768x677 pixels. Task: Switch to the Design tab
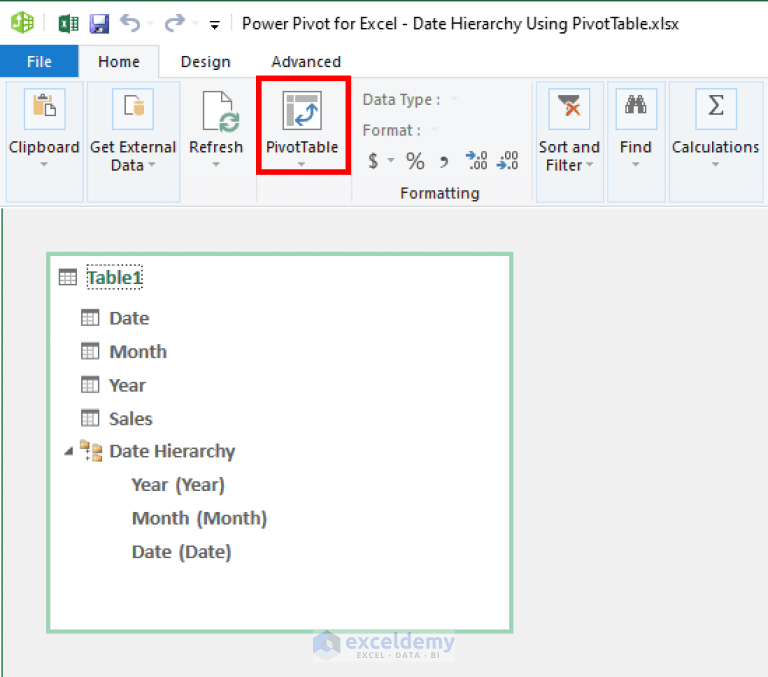206,62
